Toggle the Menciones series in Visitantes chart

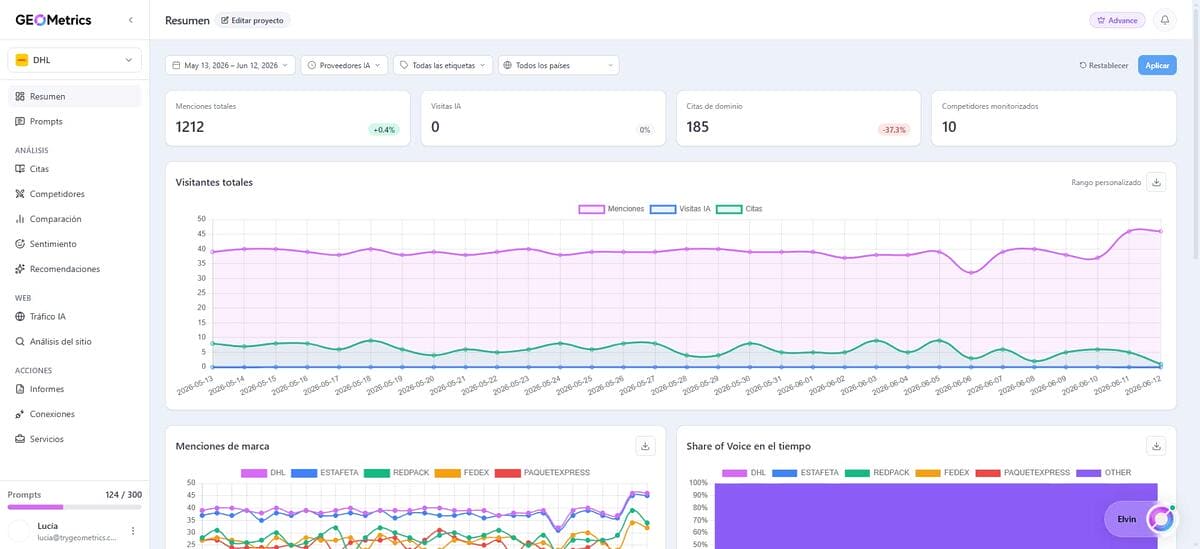click(x=611, y=209)
